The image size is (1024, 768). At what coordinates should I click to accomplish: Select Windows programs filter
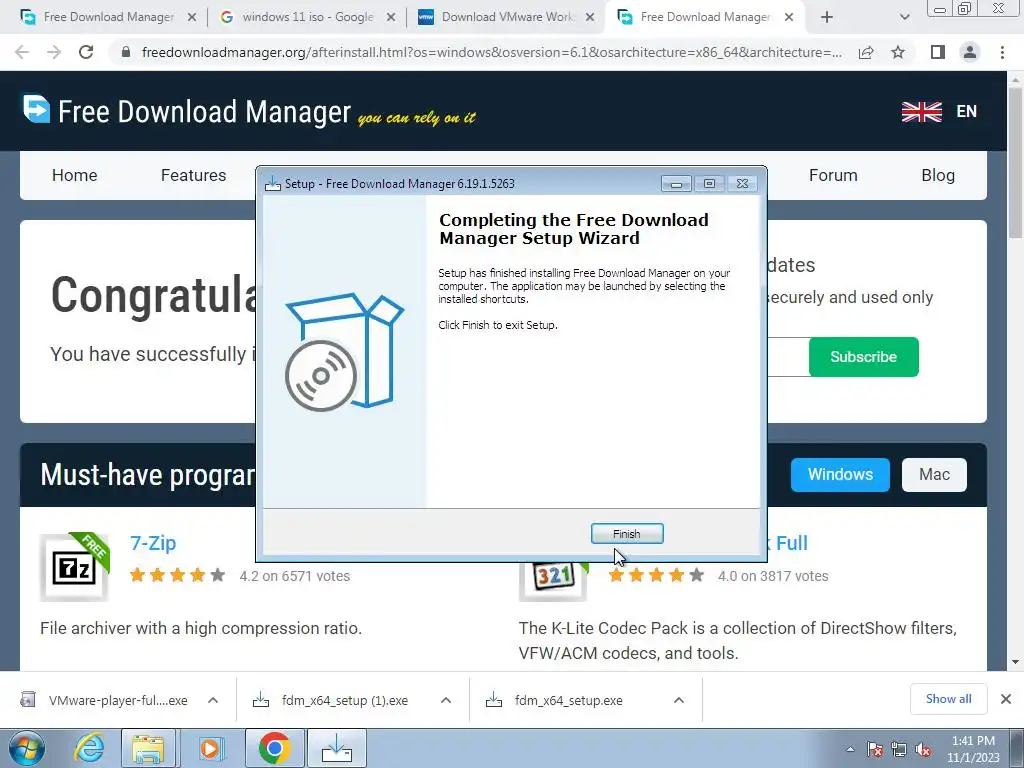840,474
